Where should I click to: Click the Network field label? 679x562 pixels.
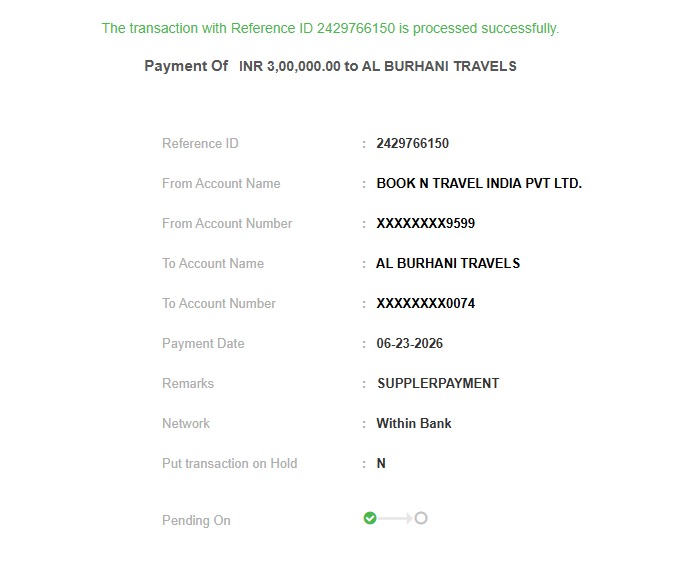pyautogui.click(x=186, y=423)
